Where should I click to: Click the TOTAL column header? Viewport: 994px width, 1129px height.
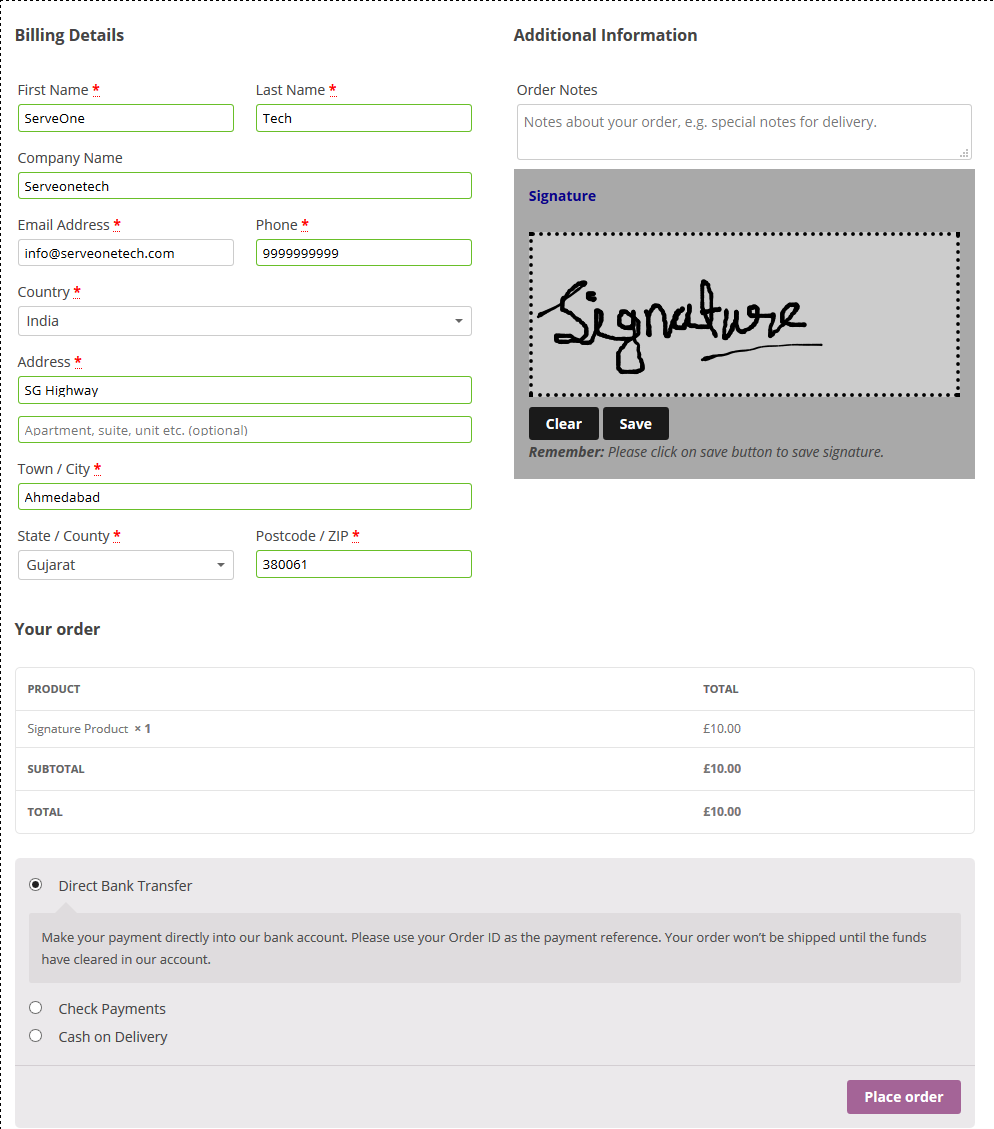[720, 689]
